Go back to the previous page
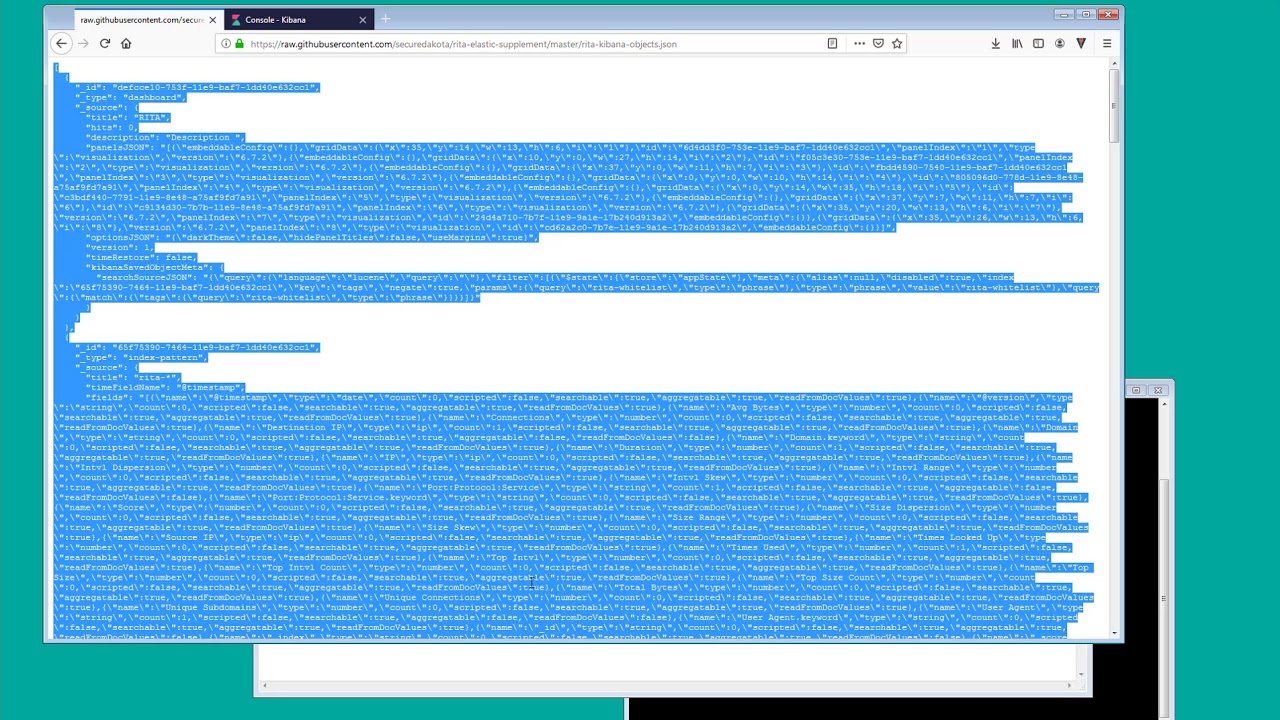 pyautogui.click(x=61, y=43)
